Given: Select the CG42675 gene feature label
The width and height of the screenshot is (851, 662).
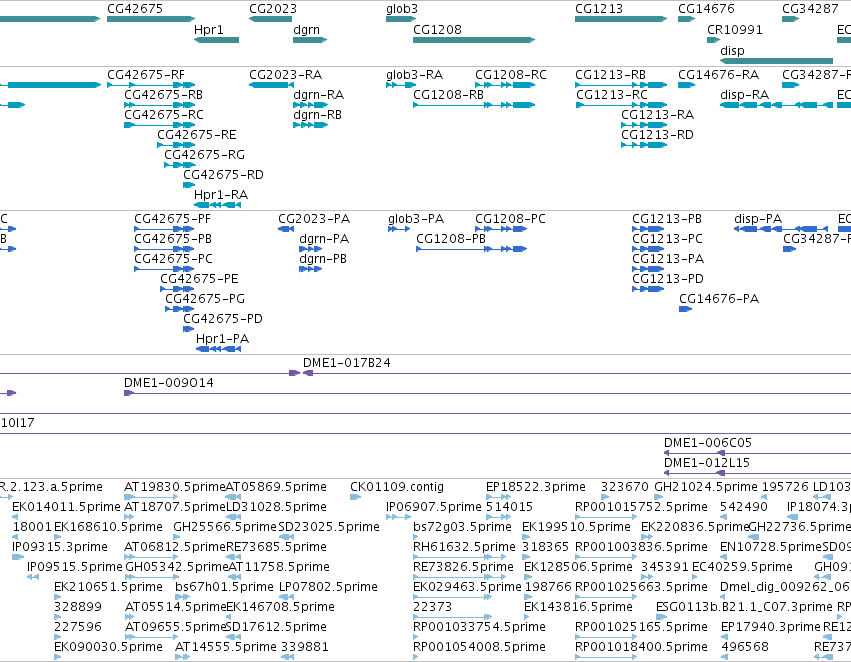Looking at the screenshot, I should coord(135,9).
